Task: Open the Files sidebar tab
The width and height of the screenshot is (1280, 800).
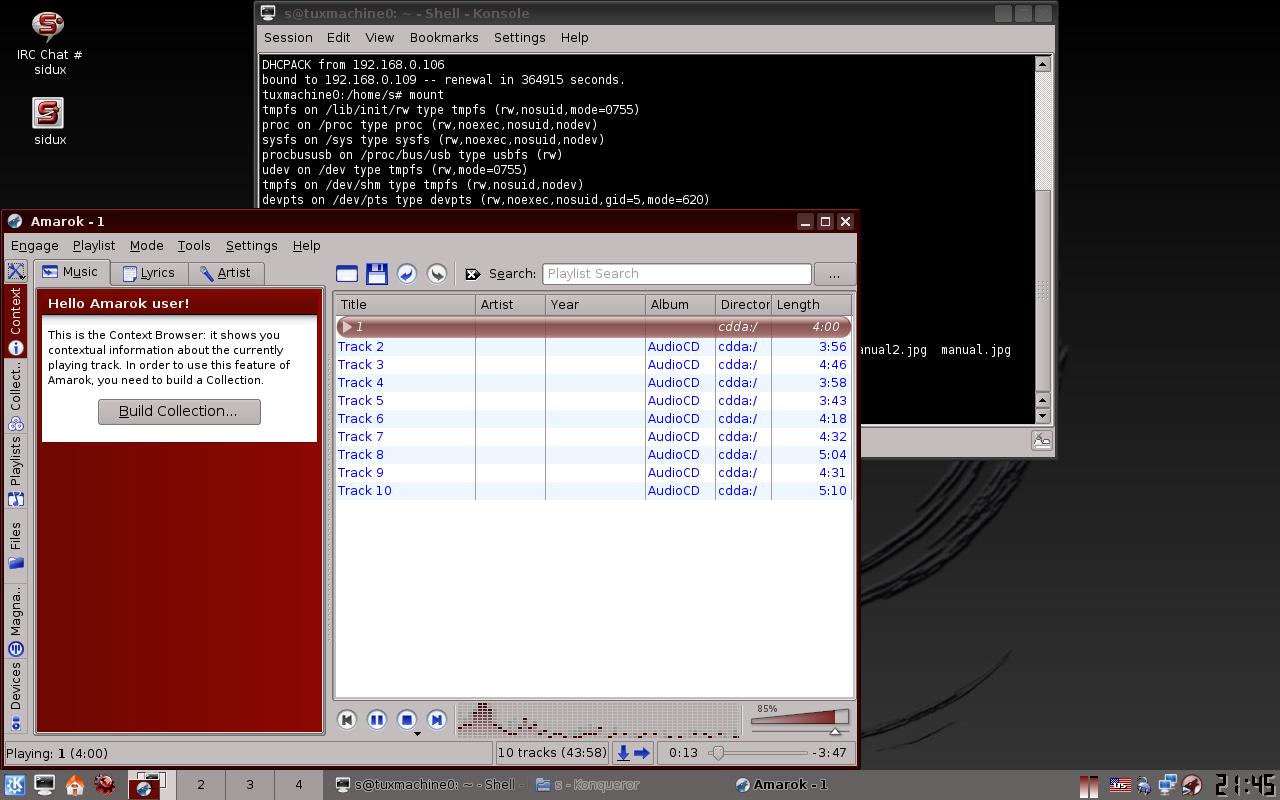Action: point(16,546)
